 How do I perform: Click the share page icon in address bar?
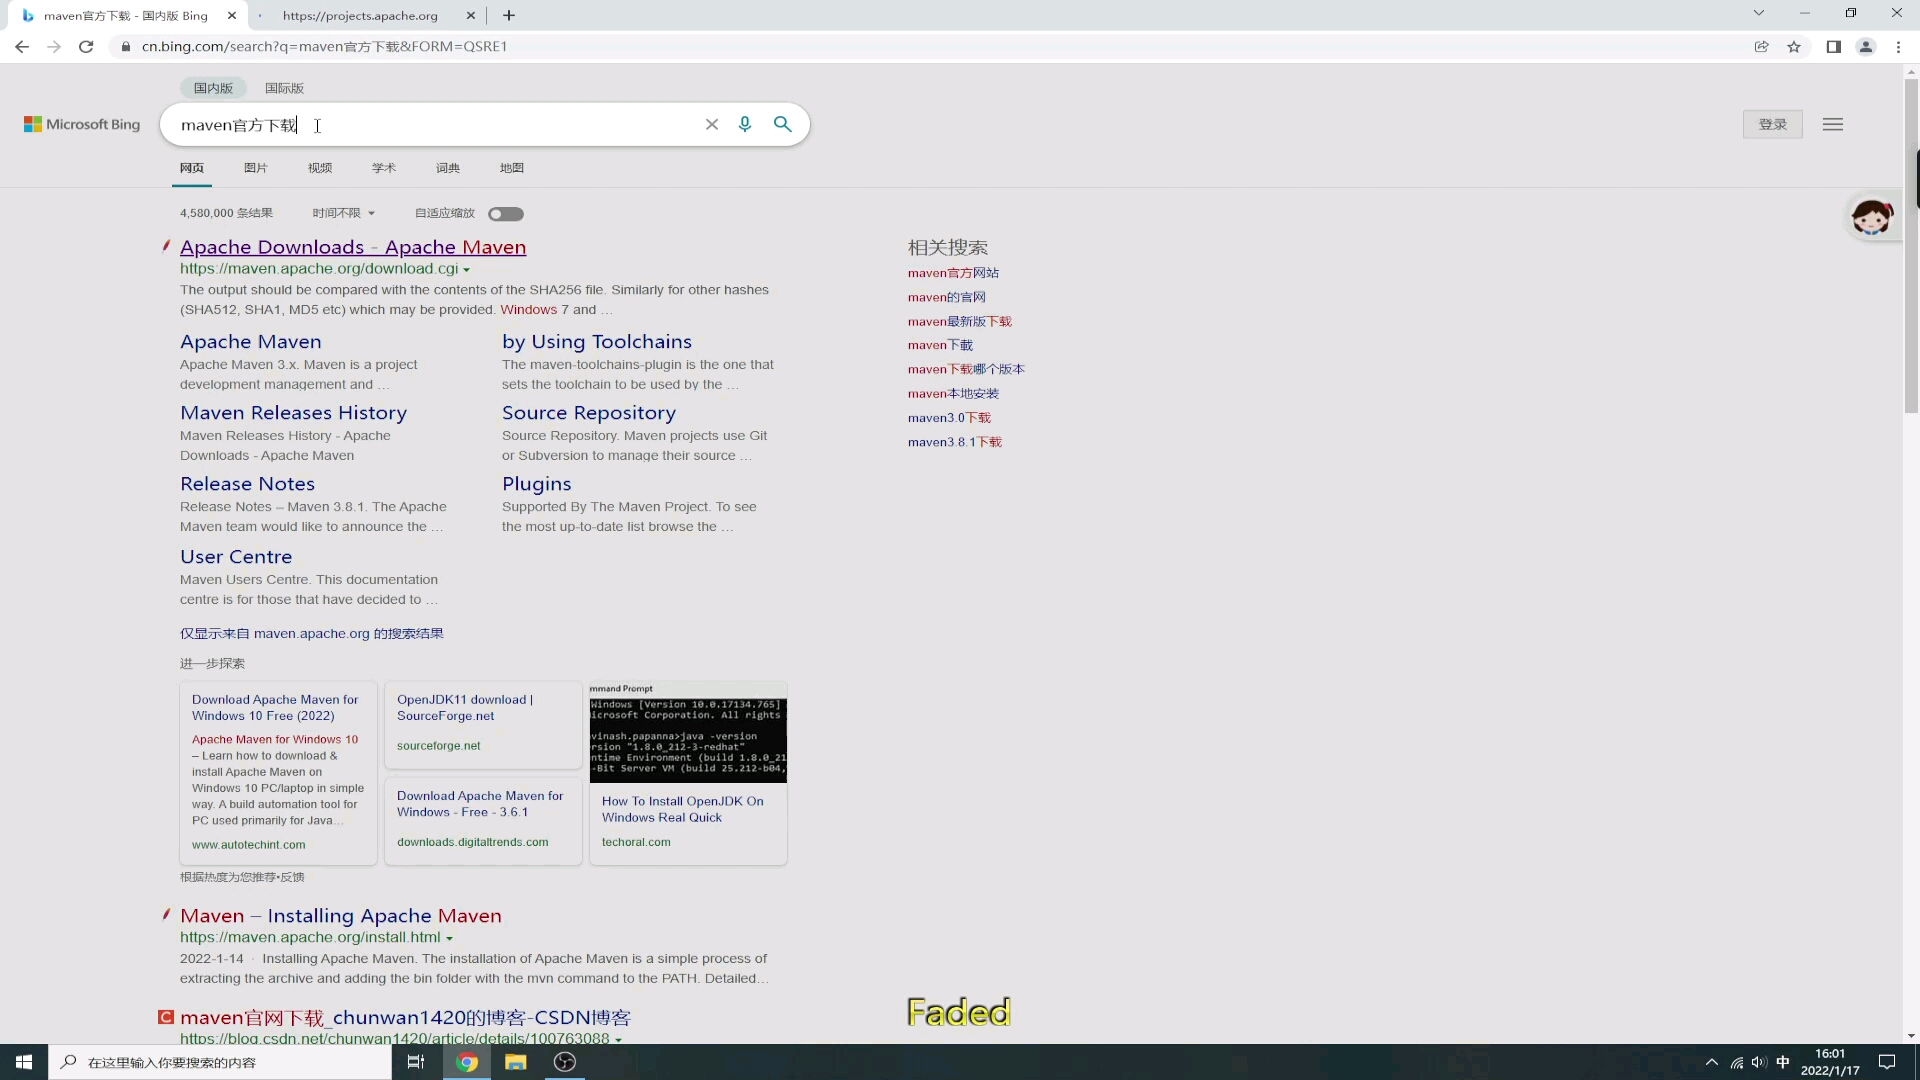(1761, 46)
